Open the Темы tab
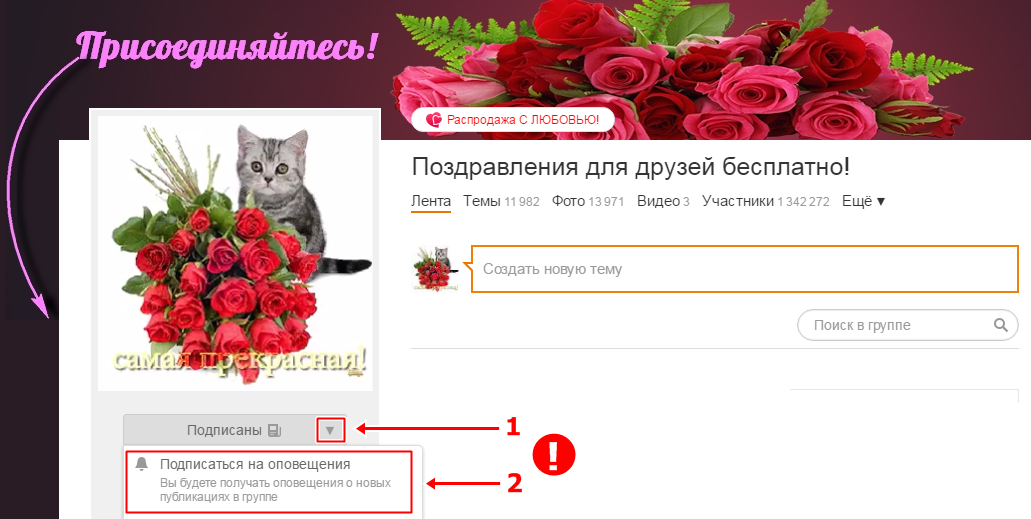Image resolution: width=1031 pixels, height=519 pixels. 501,201
